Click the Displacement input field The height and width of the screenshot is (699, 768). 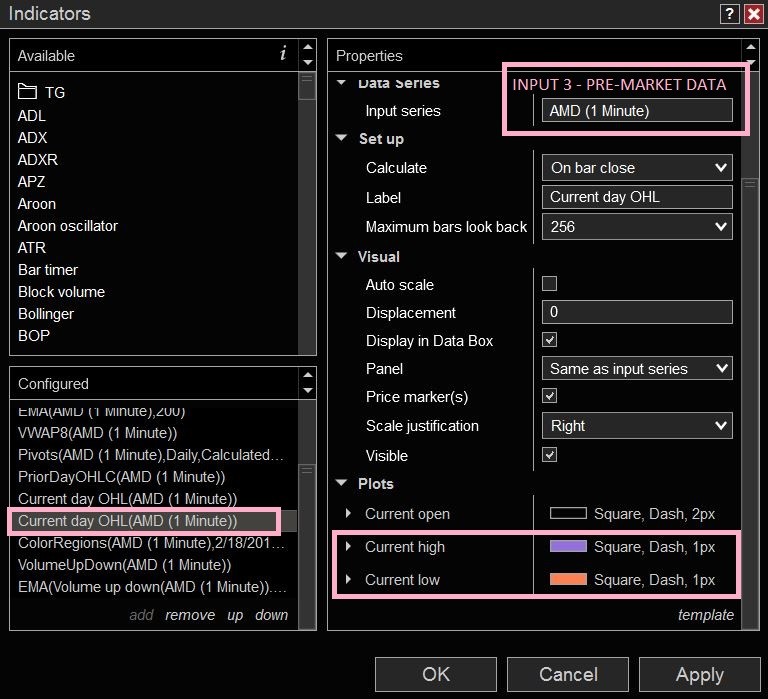[x=637, y=312]
